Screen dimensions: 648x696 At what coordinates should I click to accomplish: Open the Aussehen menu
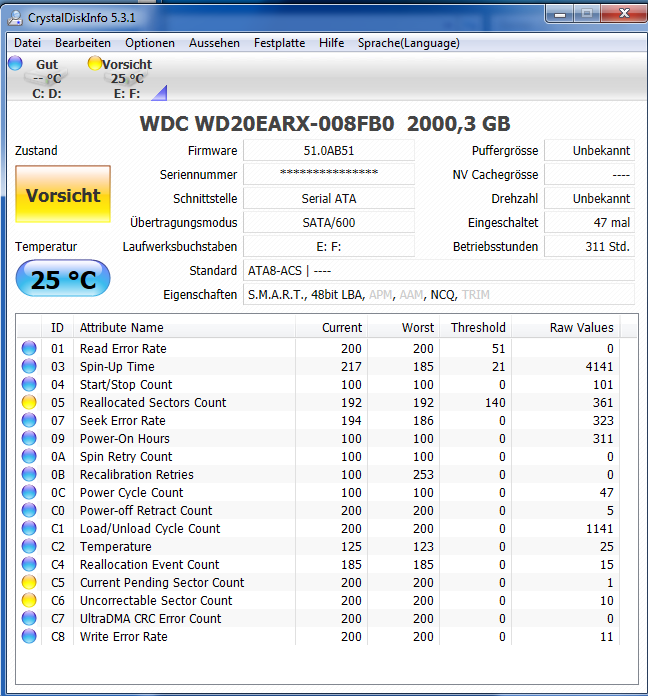(x=214, y=43)
